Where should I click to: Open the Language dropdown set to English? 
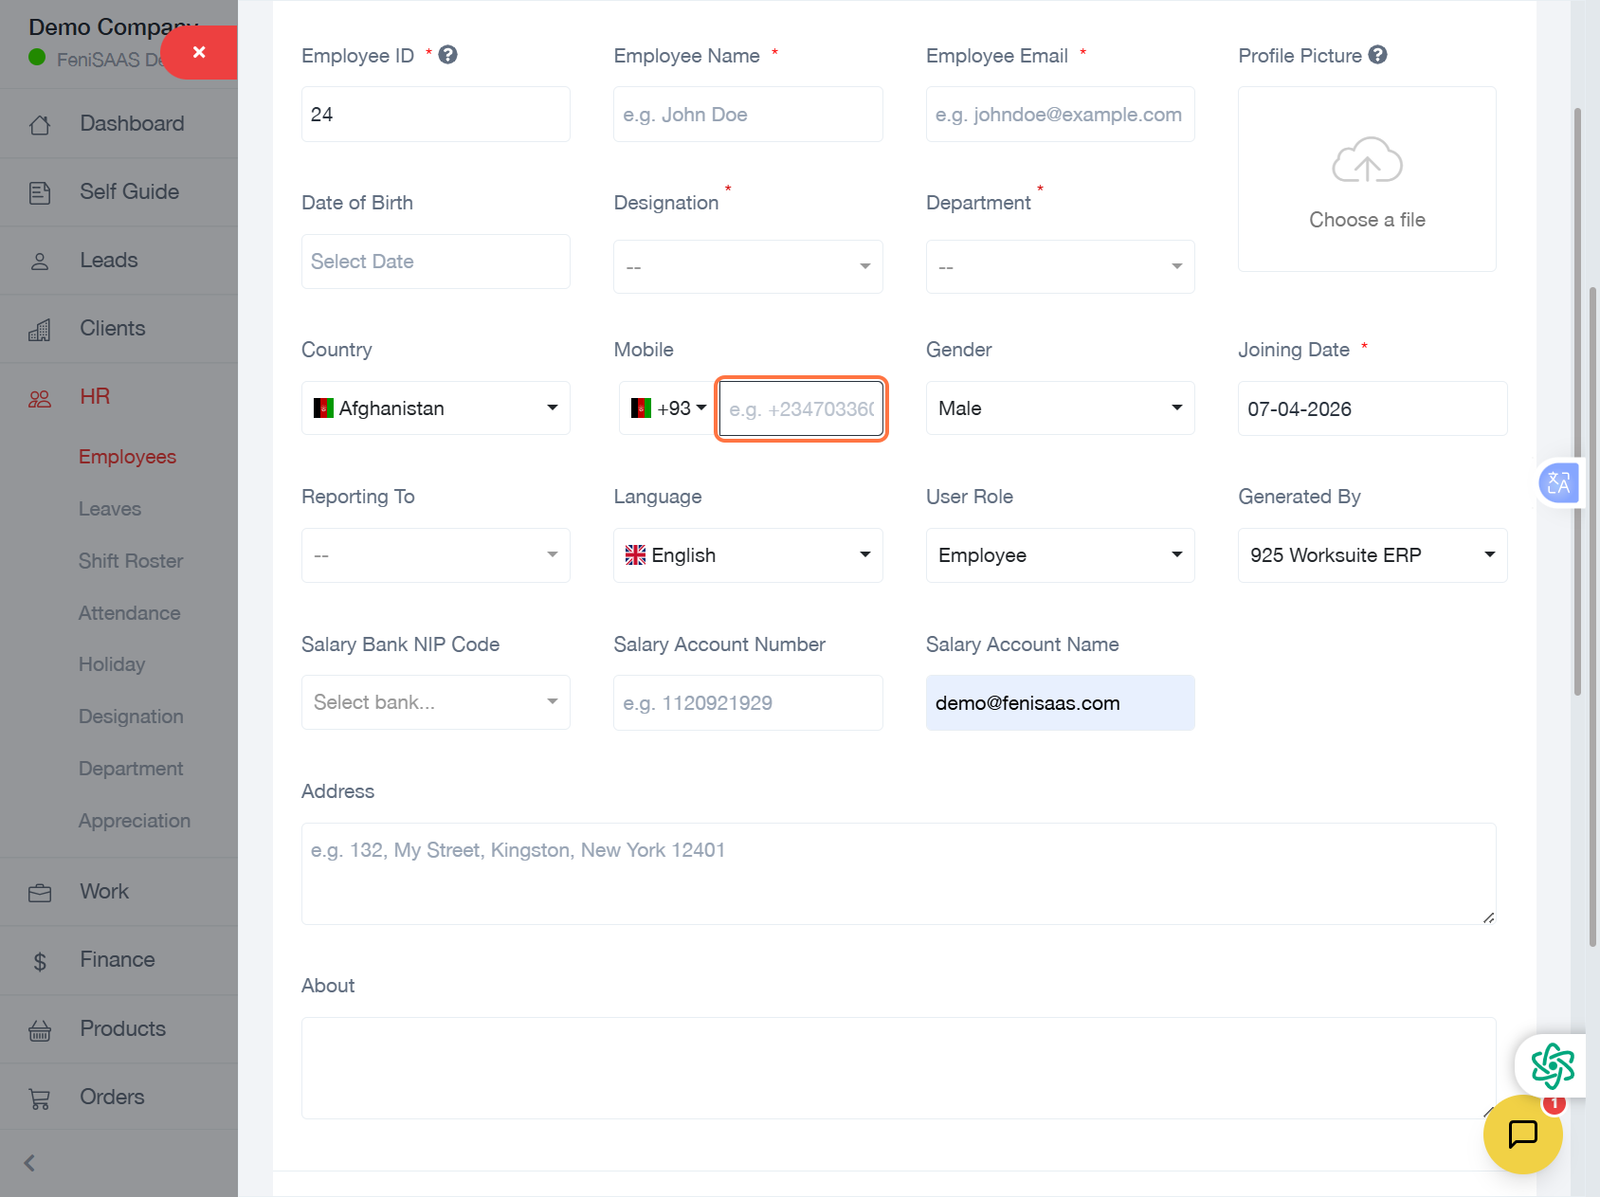pos(747,555)
